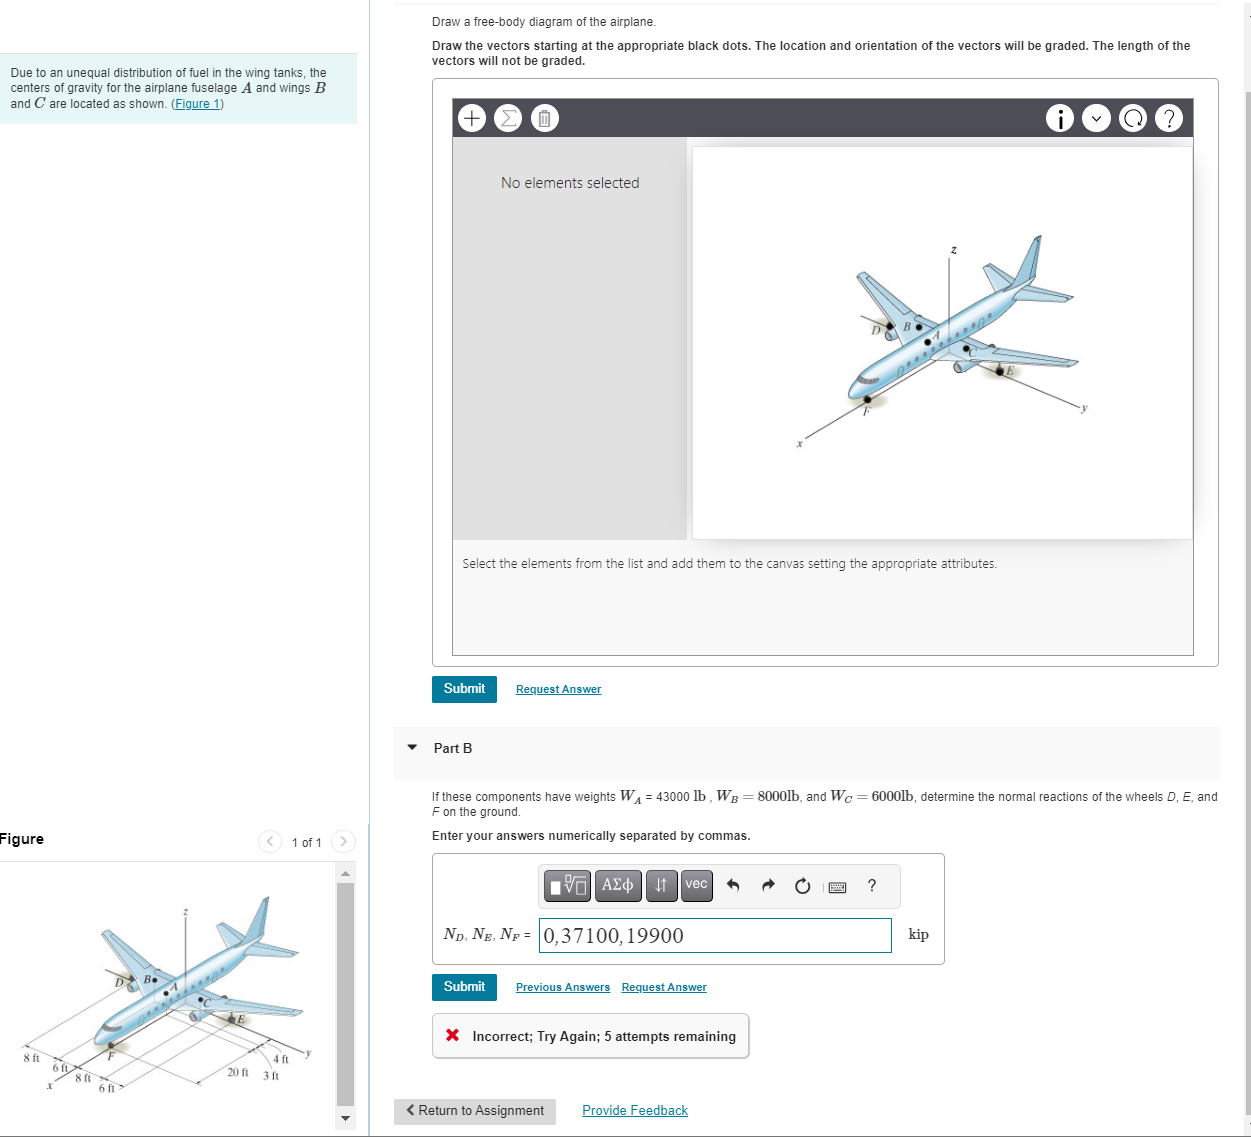Open the info panel via the i icon
The width and height of the screenshot is (1251, 1137).
coord(1059,118)
